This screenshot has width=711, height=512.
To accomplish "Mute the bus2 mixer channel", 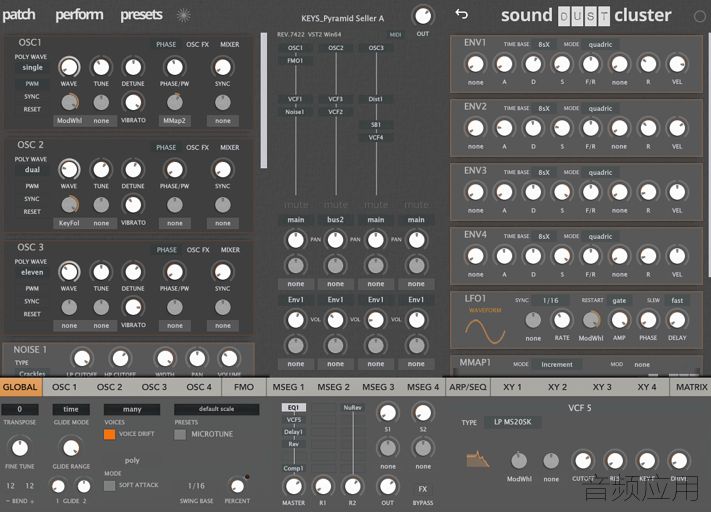I will 336,205.
